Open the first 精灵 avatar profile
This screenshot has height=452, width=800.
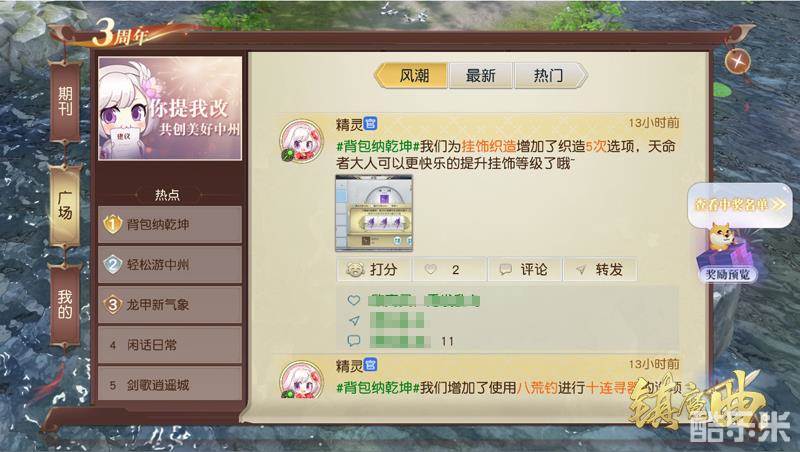[x=302, y=141]
